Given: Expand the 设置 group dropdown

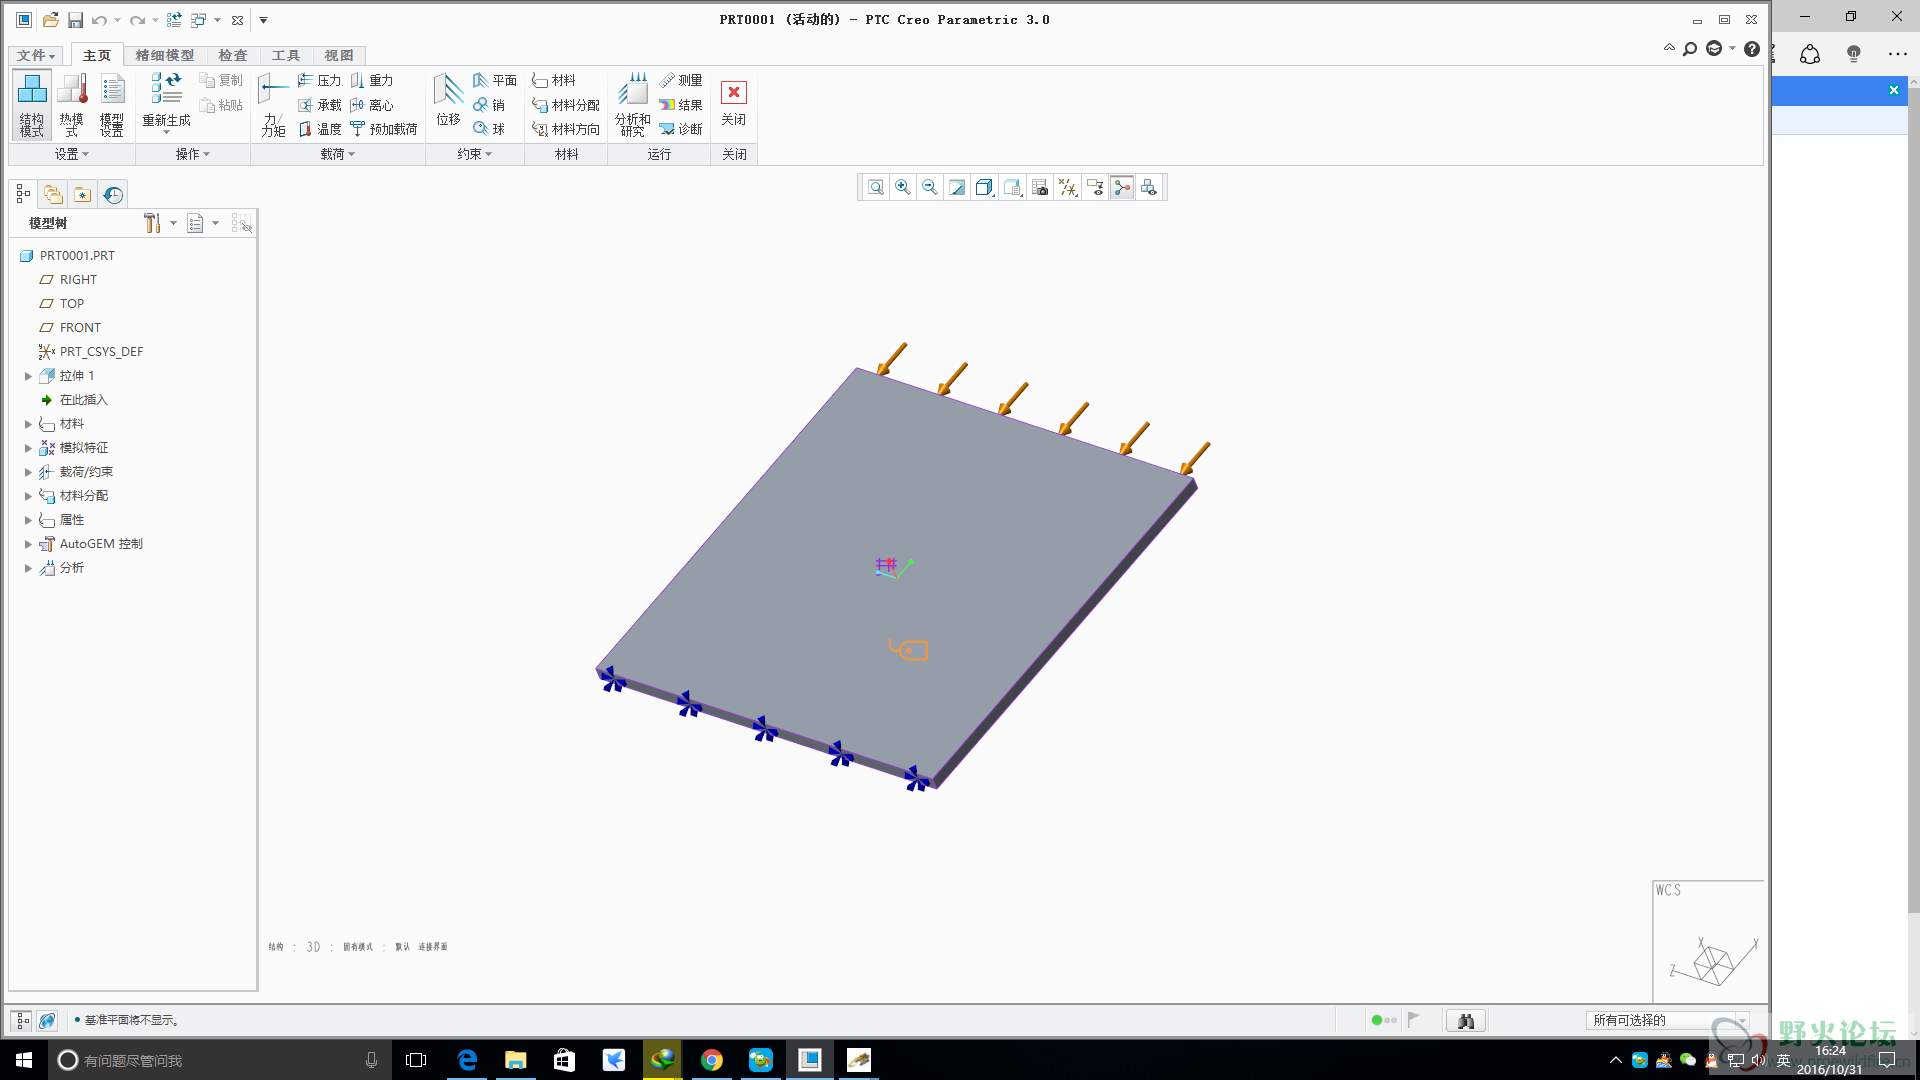Looking at the screenshot, I should point(72,154).
